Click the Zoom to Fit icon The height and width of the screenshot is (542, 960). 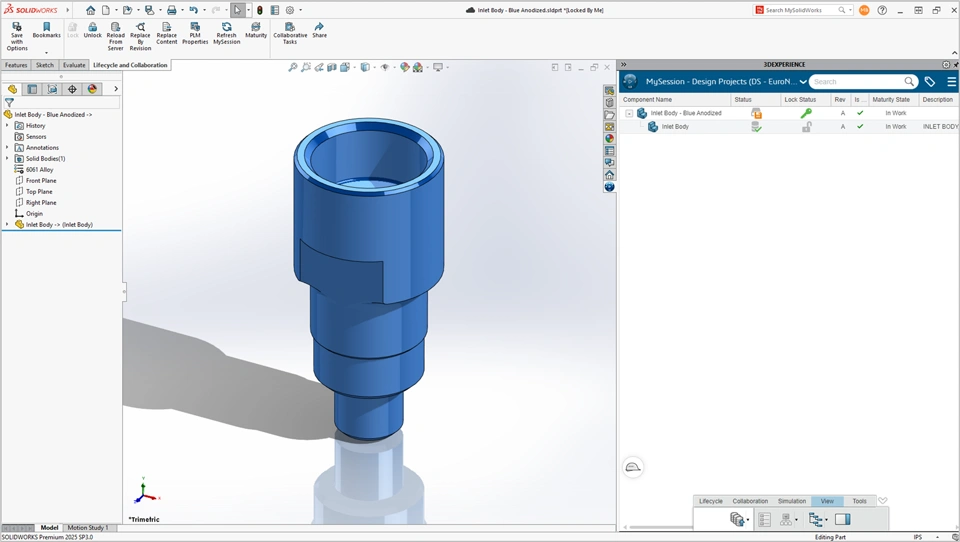293,67
